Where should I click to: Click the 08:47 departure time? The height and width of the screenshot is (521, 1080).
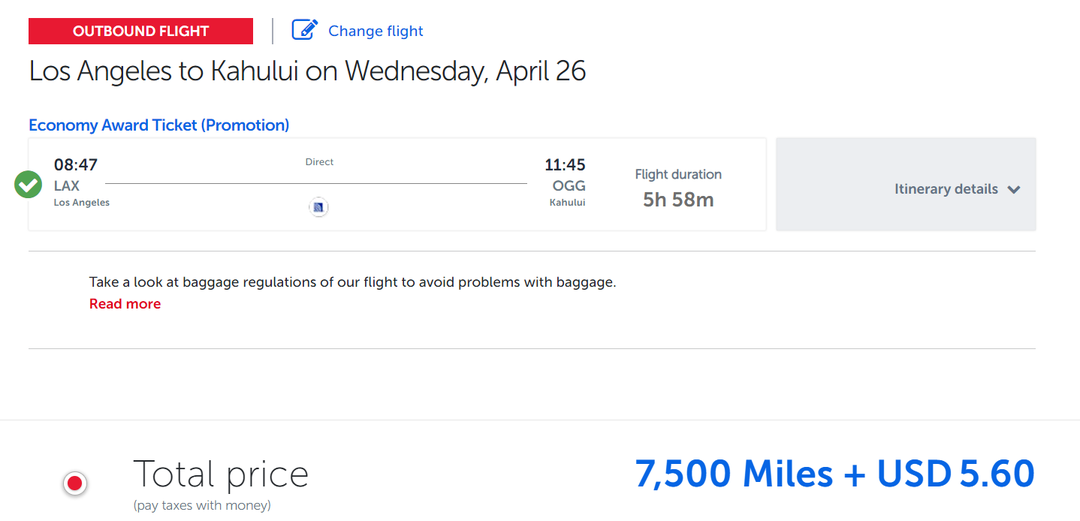click(x=76, y=165)
